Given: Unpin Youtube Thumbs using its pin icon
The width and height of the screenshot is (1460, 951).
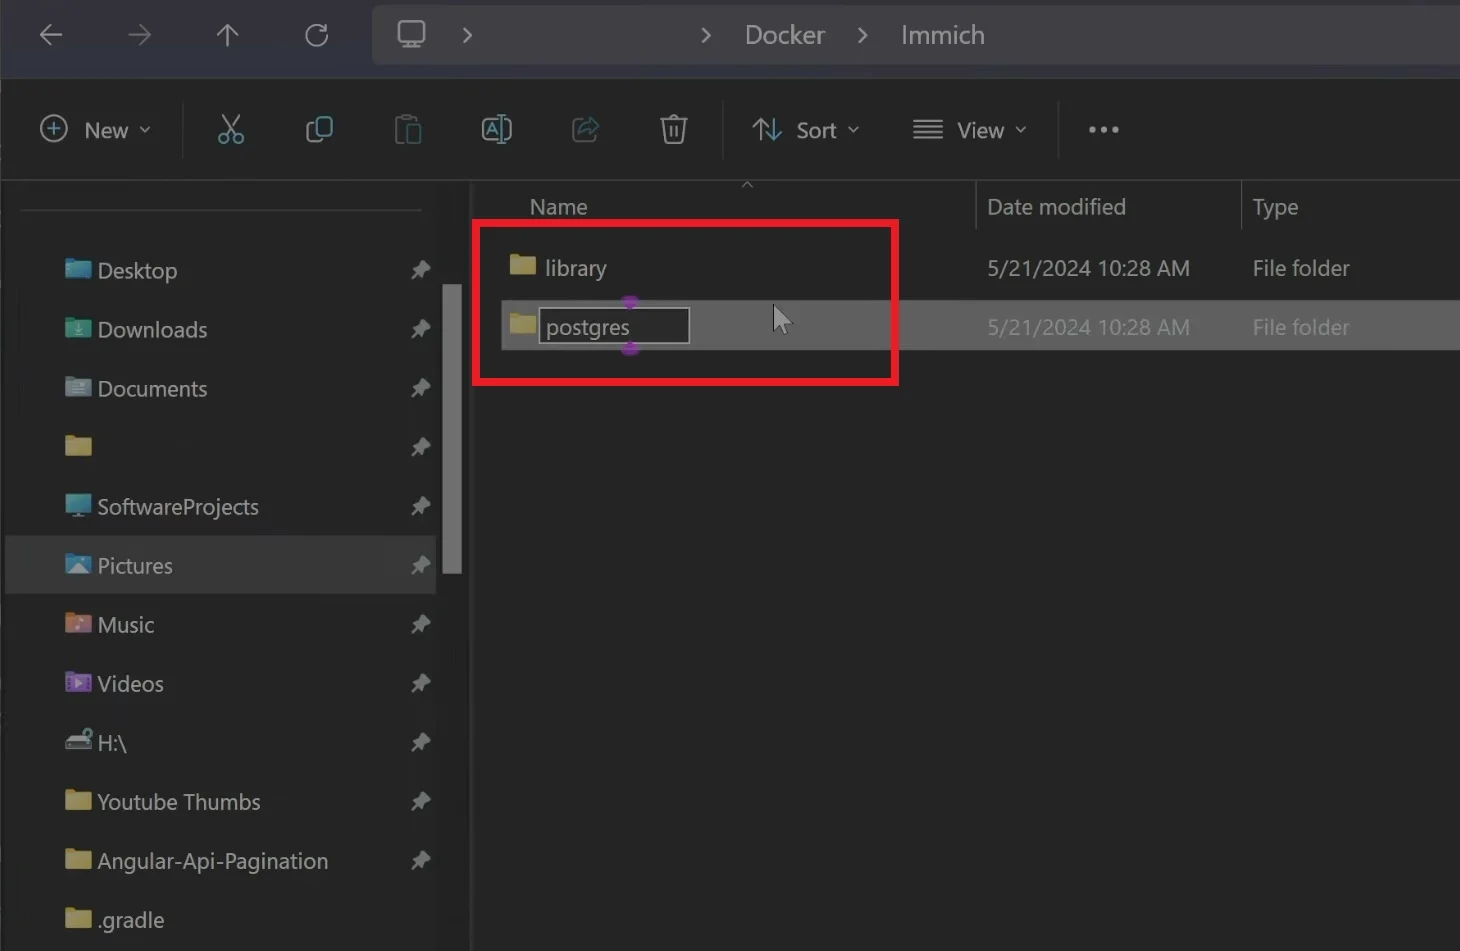Looking at the screenshot, I should tap(421, 801).
